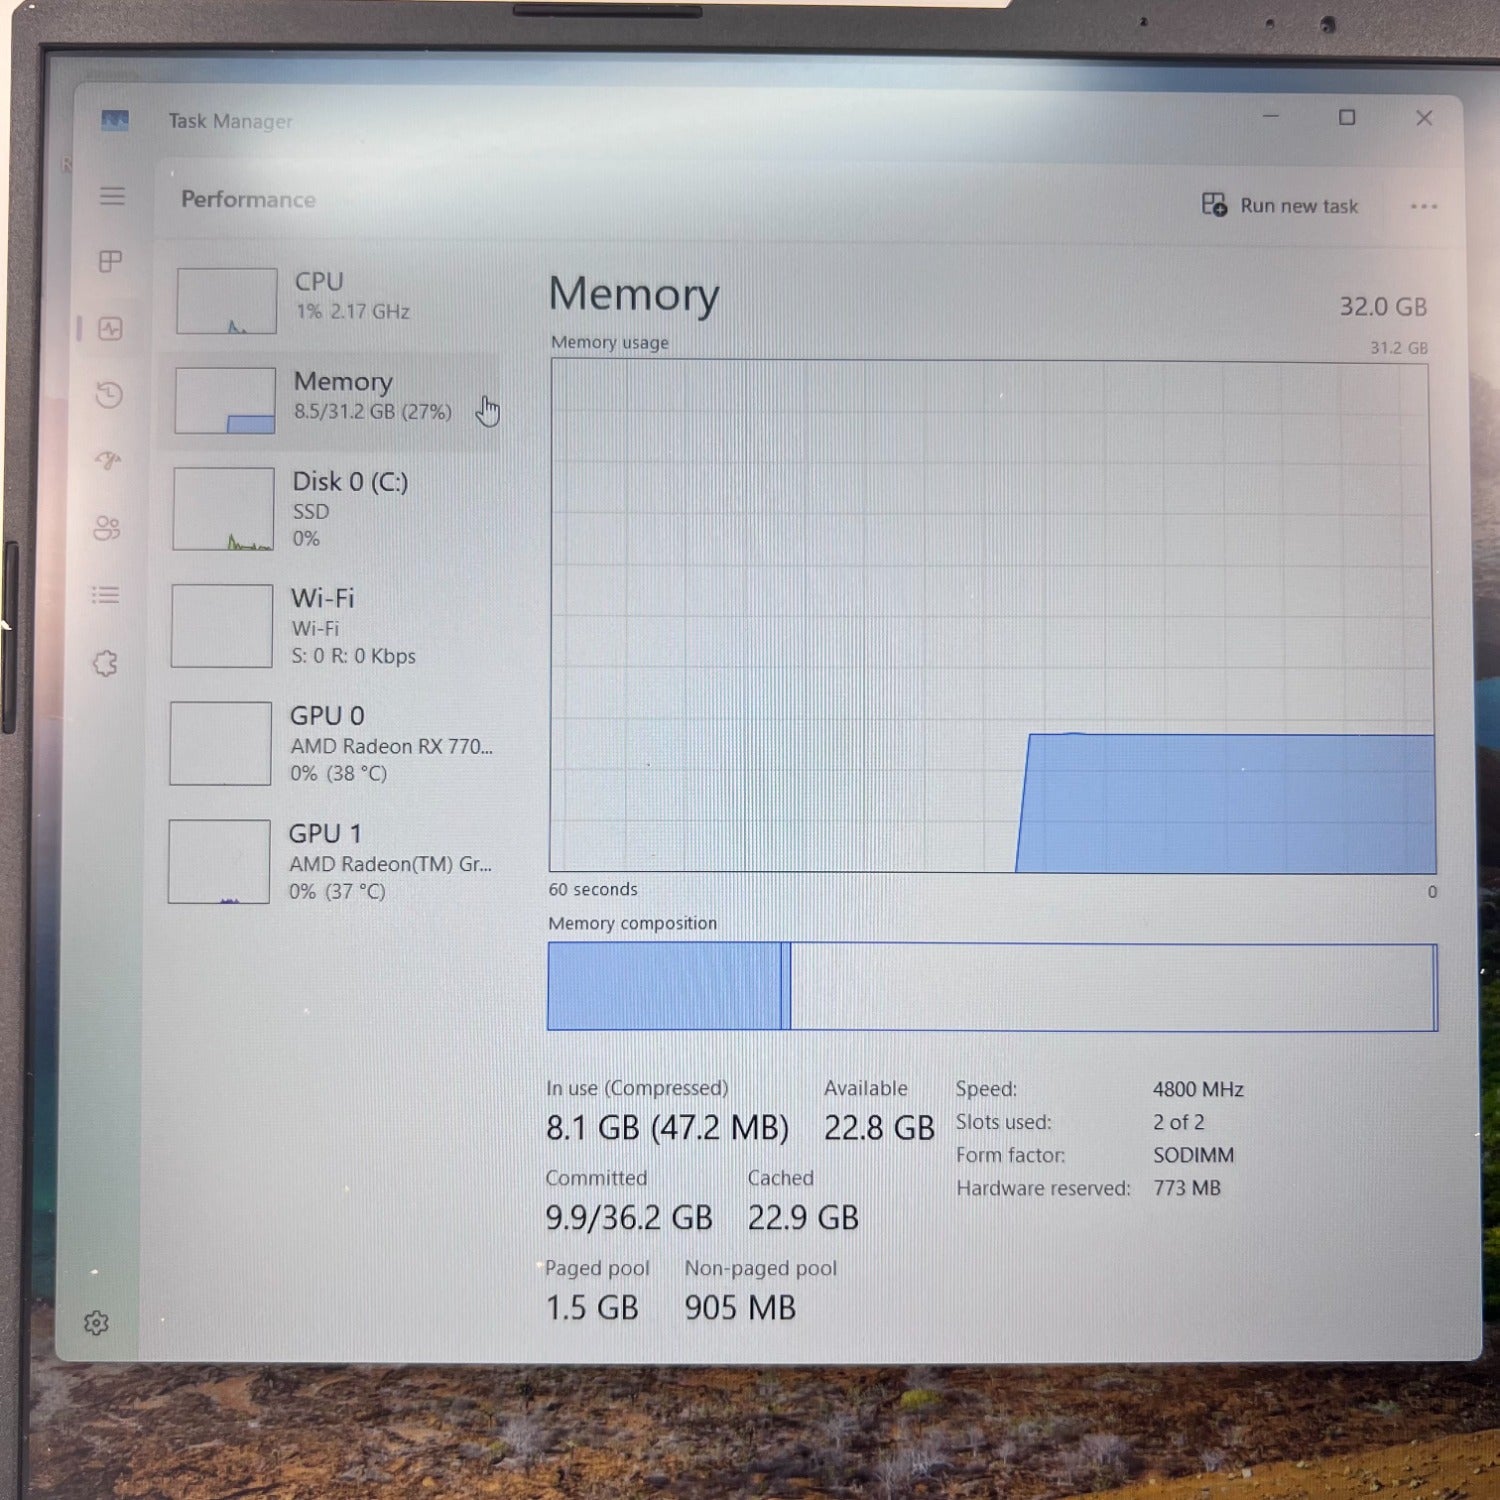Image resolution: width=1500 pixels, height=1500 pixels.
Task: Click the Wi-Fi mini graph thumbnail
Action: [x=222, y=626]
